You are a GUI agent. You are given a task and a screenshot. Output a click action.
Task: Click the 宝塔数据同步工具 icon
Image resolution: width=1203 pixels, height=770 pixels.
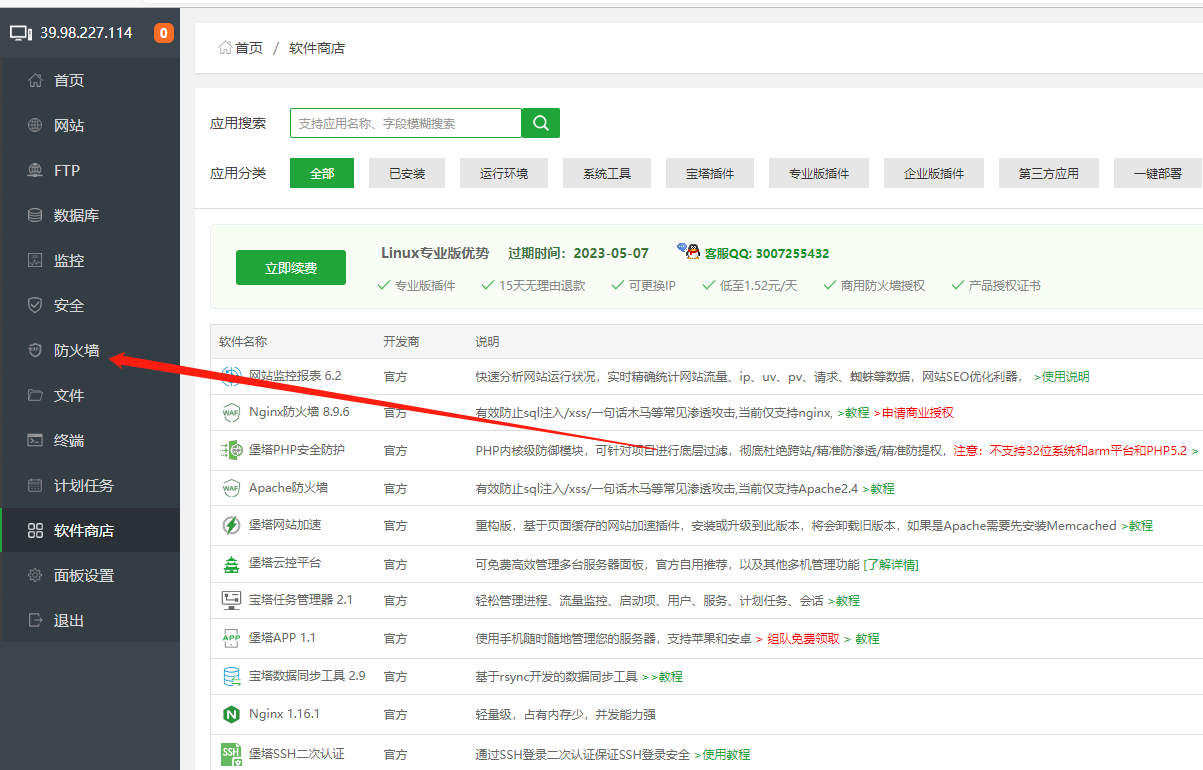[231, 676]
